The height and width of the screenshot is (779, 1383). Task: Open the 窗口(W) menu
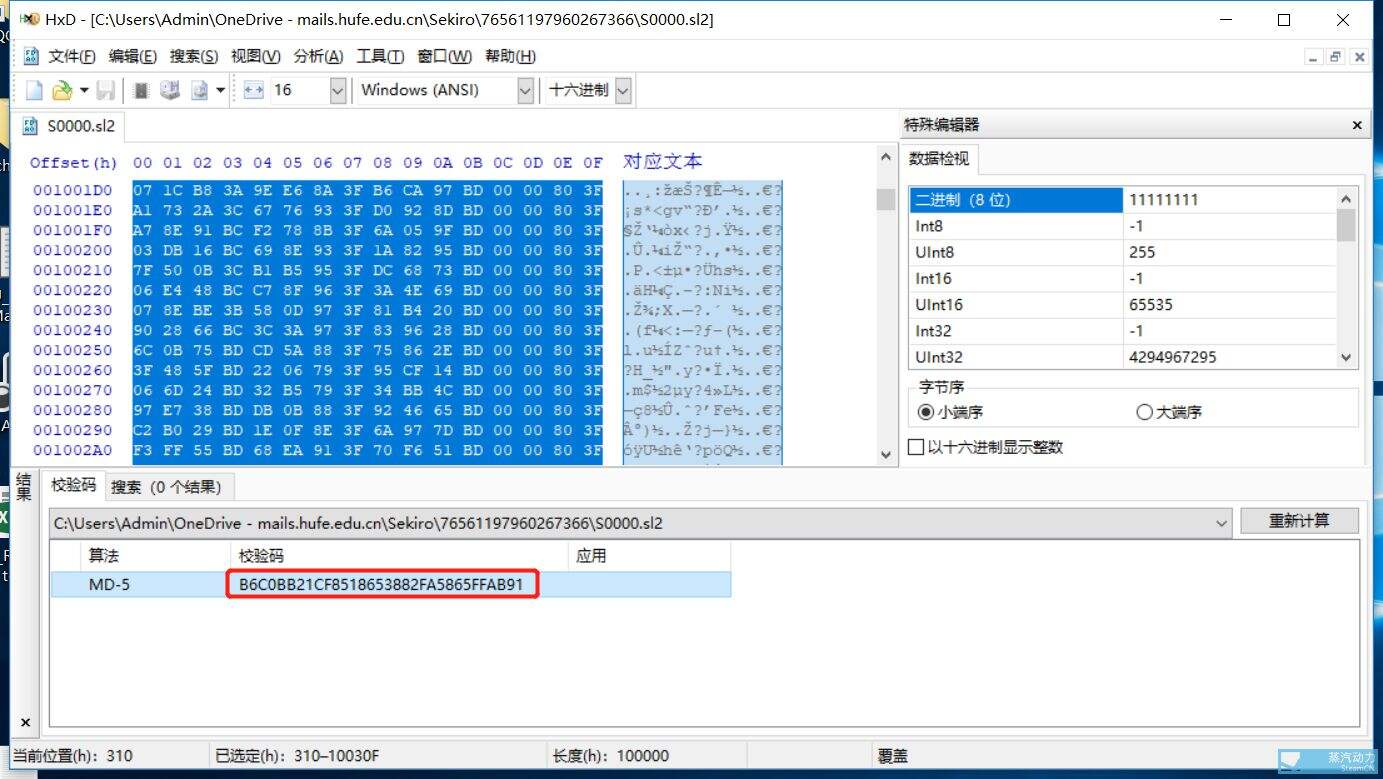(x=444, y=56)
